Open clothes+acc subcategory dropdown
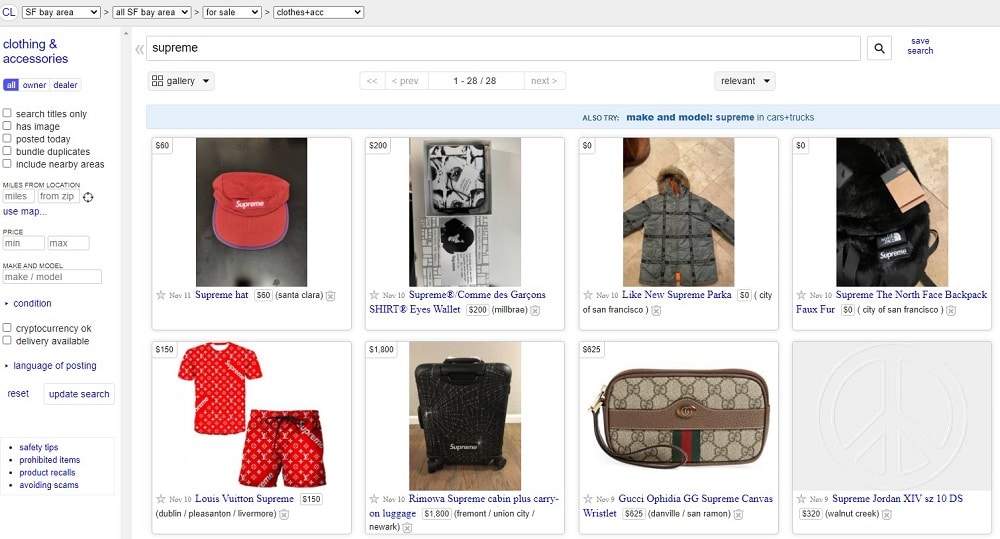 pyautogui.click(x=318, y=12)
